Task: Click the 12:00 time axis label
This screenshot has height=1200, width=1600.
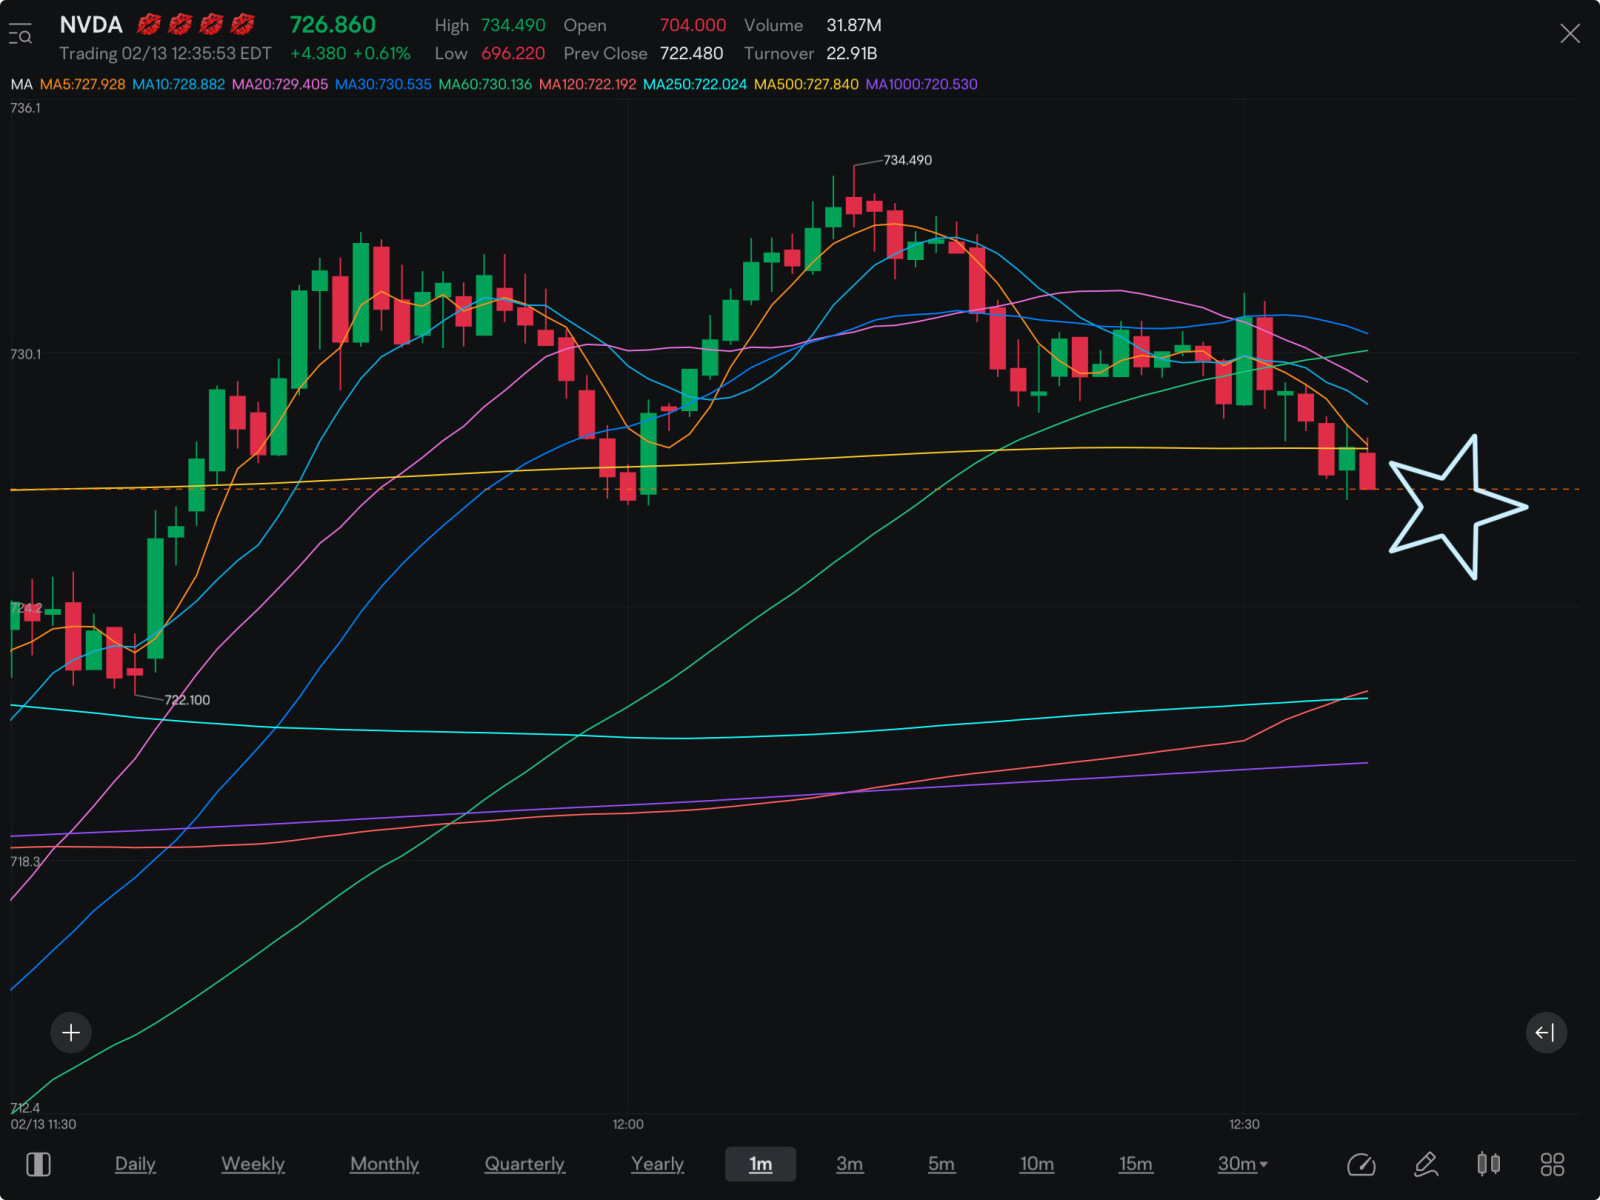Action: (x=628, y=1124)
